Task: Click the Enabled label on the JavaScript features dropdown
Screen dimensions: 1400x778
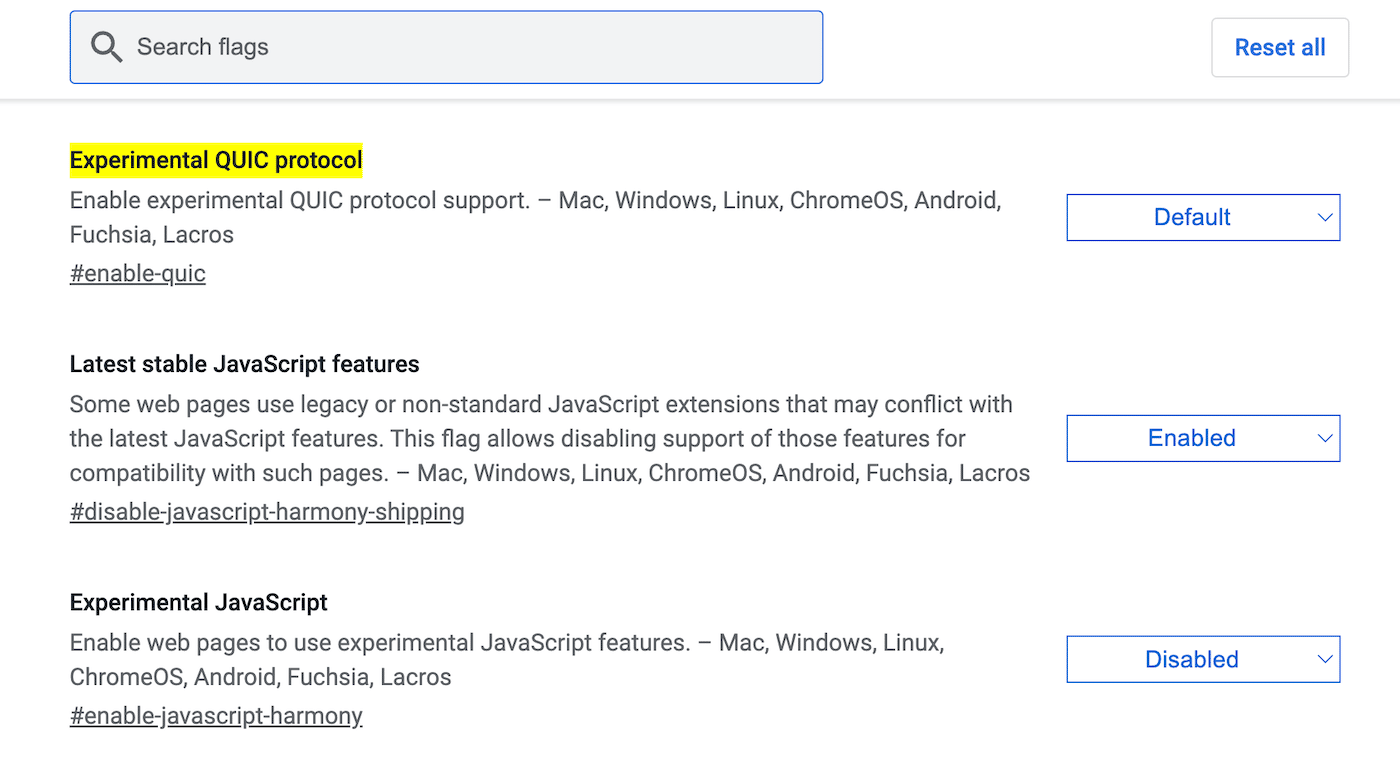Action: [1192, 438]
